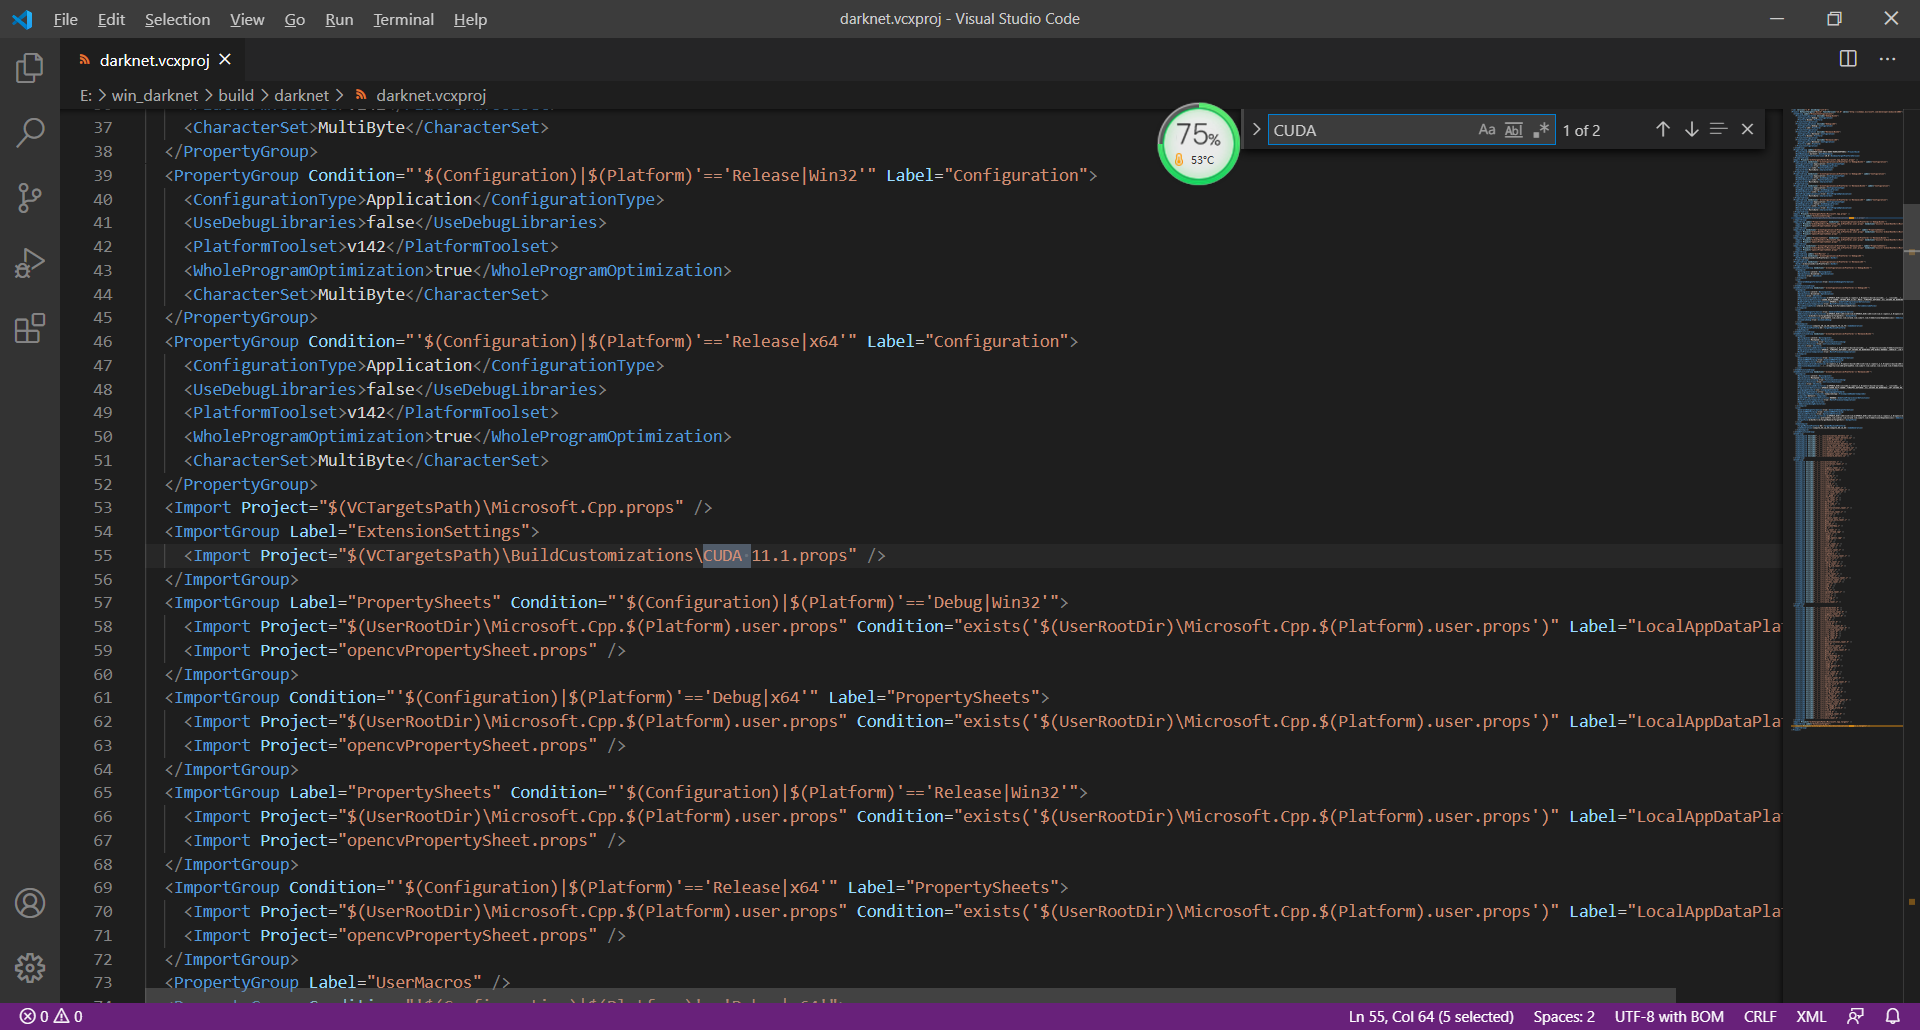Click the darknet folder breadcrumb
The width and height of the screenshot is (1920, 1030).
(301, 95)
